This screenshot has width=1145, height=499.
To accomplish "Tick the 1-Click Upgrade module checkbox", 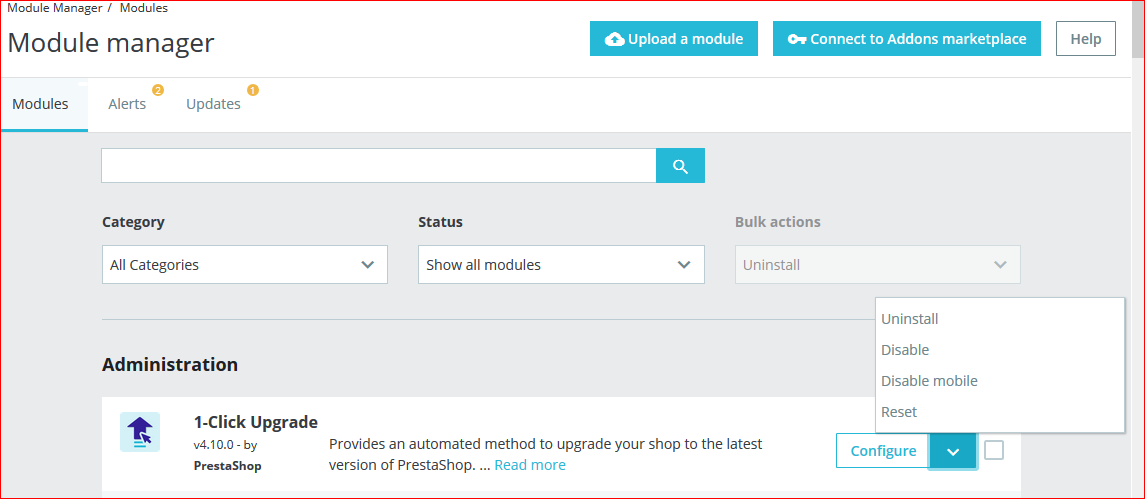I will (x=994, y=450).
